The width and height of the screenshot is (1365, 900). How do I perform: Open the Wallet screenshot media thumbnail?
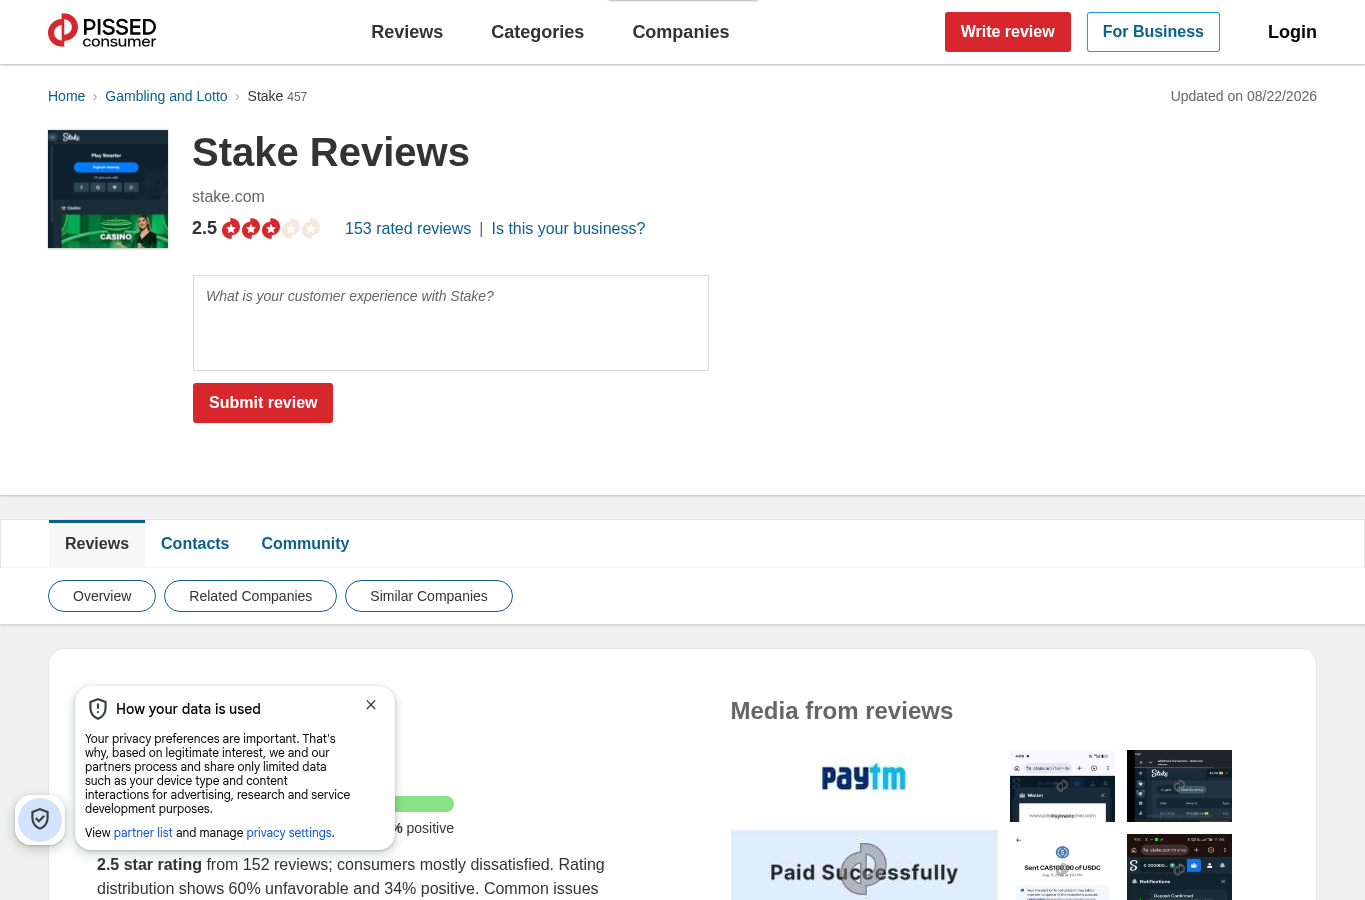coord(1062,786)
